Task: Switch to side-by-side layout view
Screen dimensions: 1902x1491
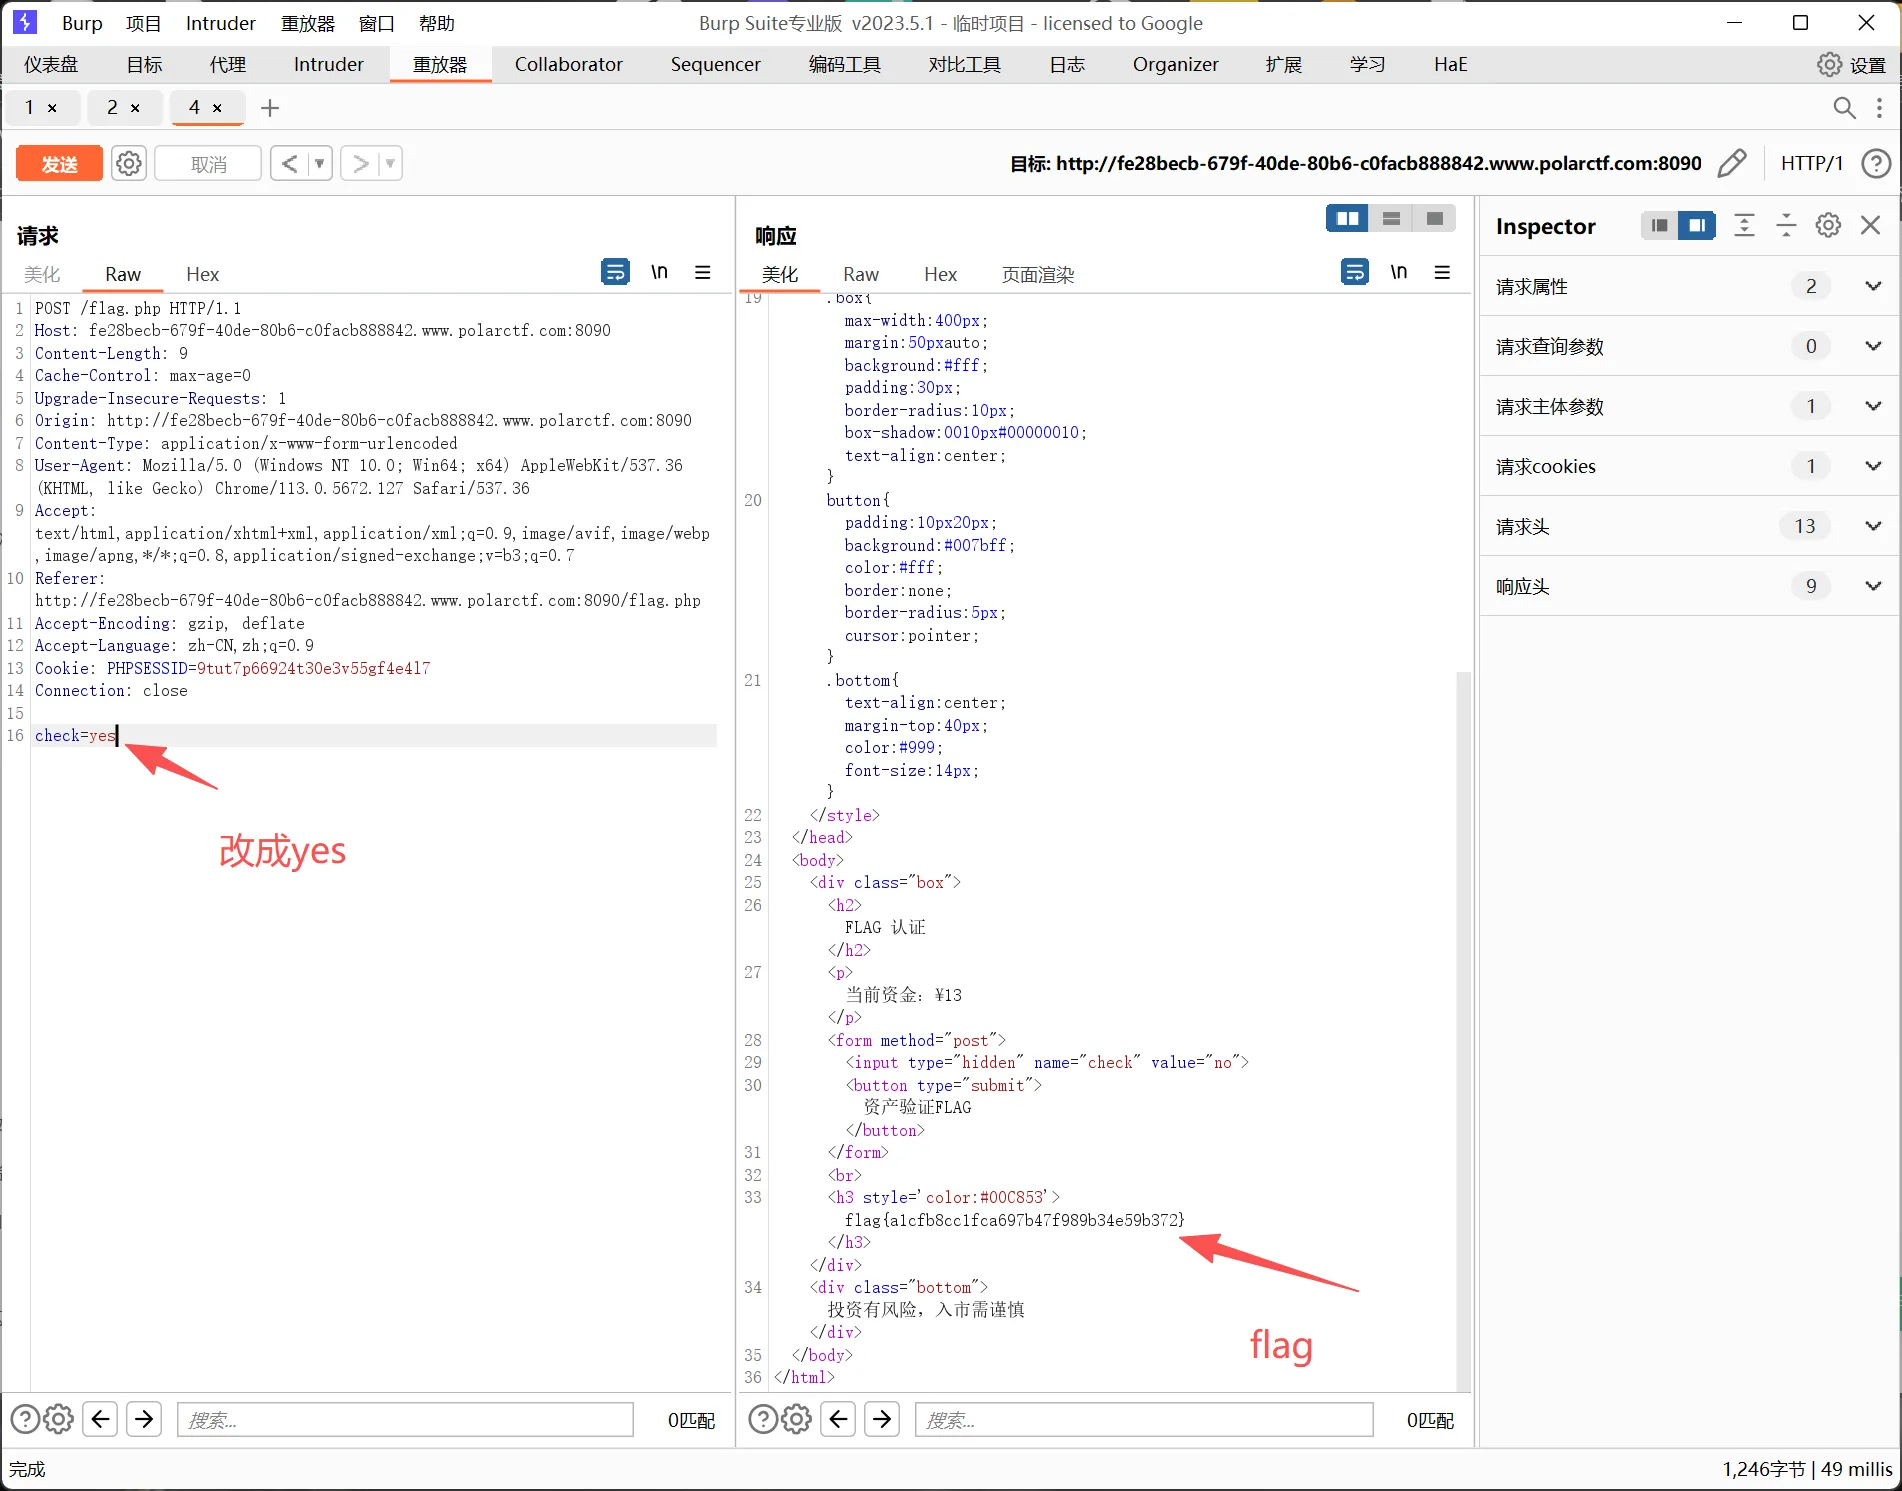Action: click(1347, 218)
